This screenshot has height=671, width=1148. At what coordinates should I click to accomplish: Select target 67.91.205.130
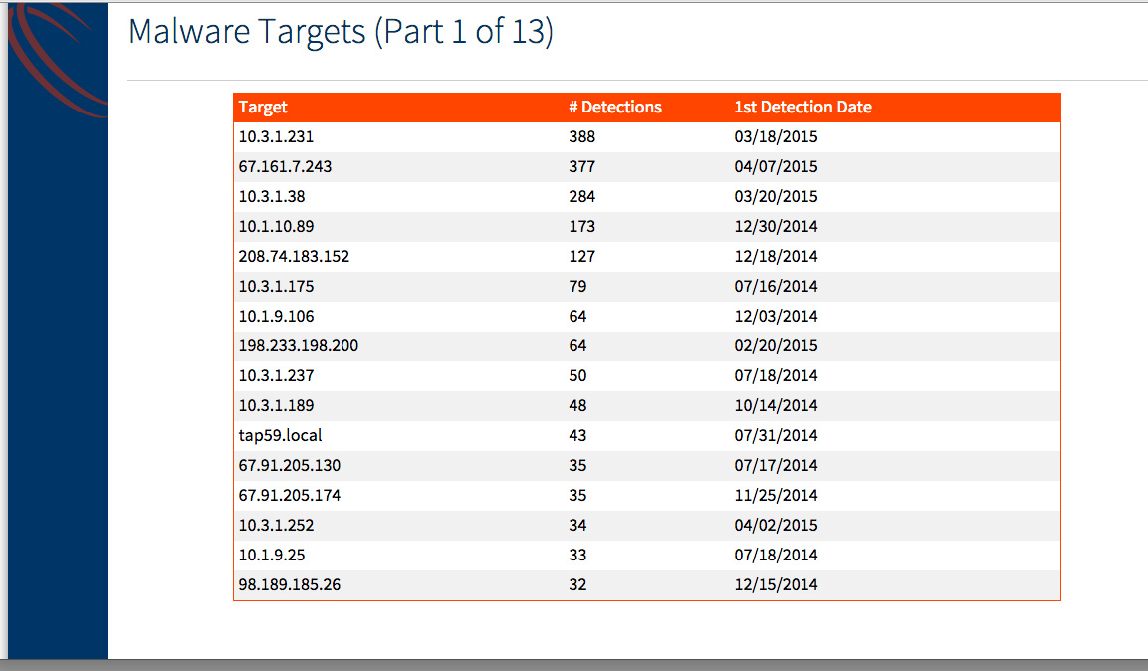coord(289,465)
